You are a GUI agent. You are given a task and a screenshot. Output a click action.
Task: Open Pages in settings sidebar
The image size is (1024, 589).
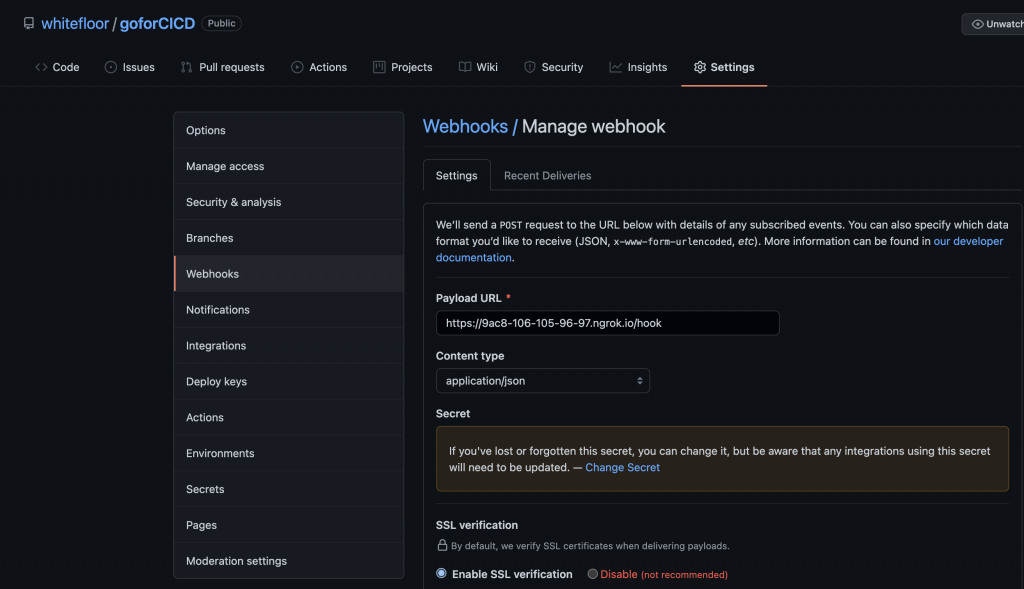pos(289,525)
